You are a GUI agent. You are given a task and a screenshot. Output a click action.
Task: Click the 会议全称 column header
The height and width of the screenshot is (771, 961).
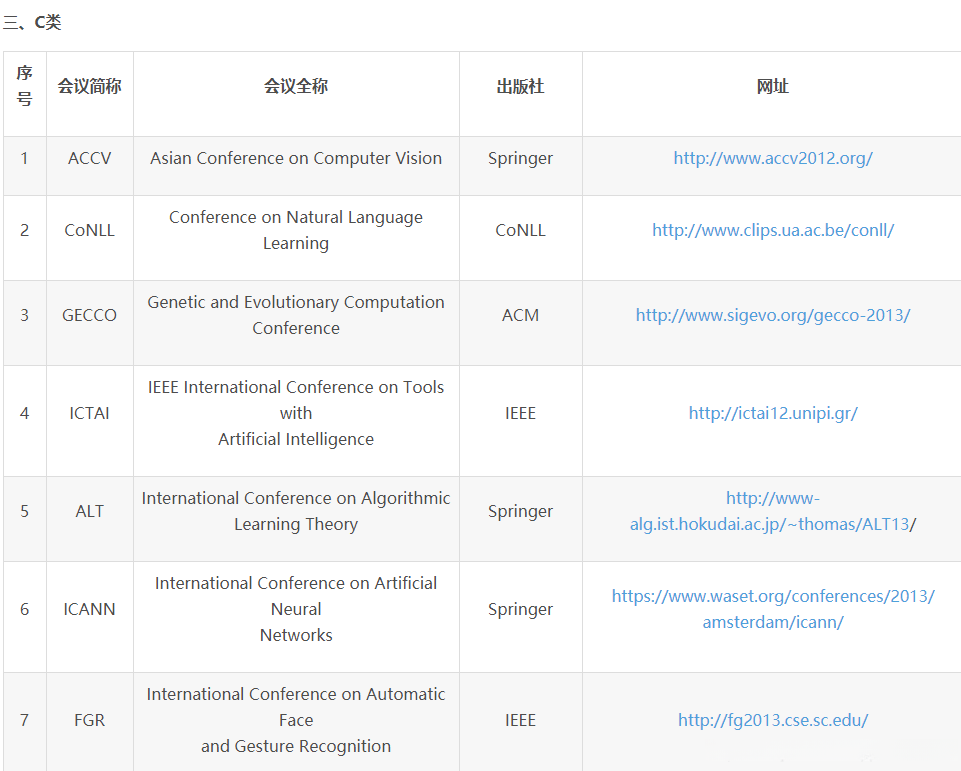pos(295,87)
